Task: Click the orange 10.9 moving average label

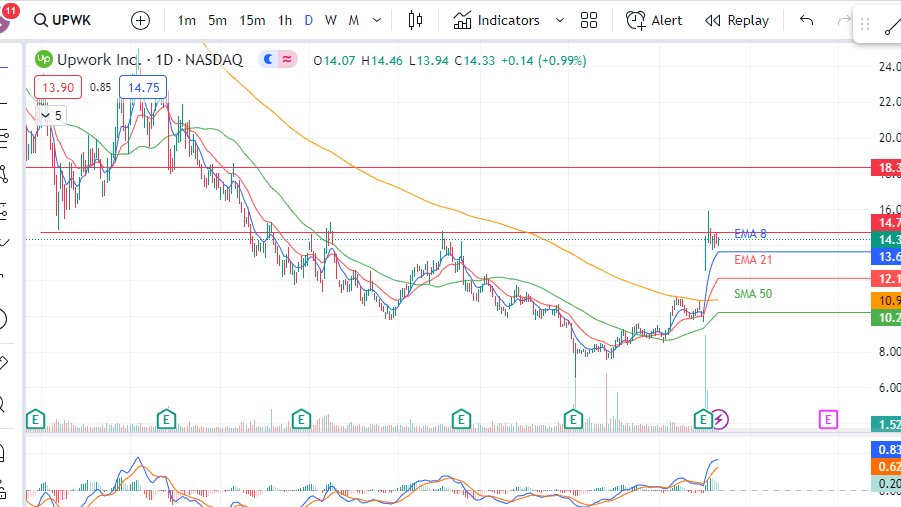Action: click(886, 300)
